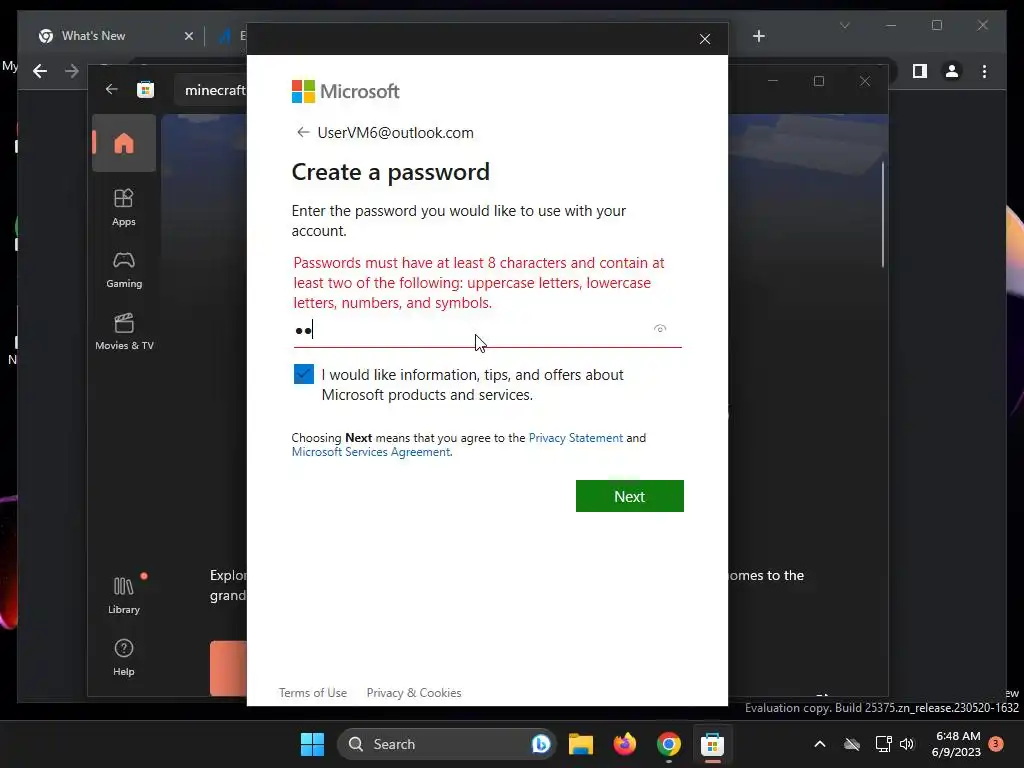Open Google Chrome from taskbar
This screenshot has width=1024, height=768.
(669, 744)
